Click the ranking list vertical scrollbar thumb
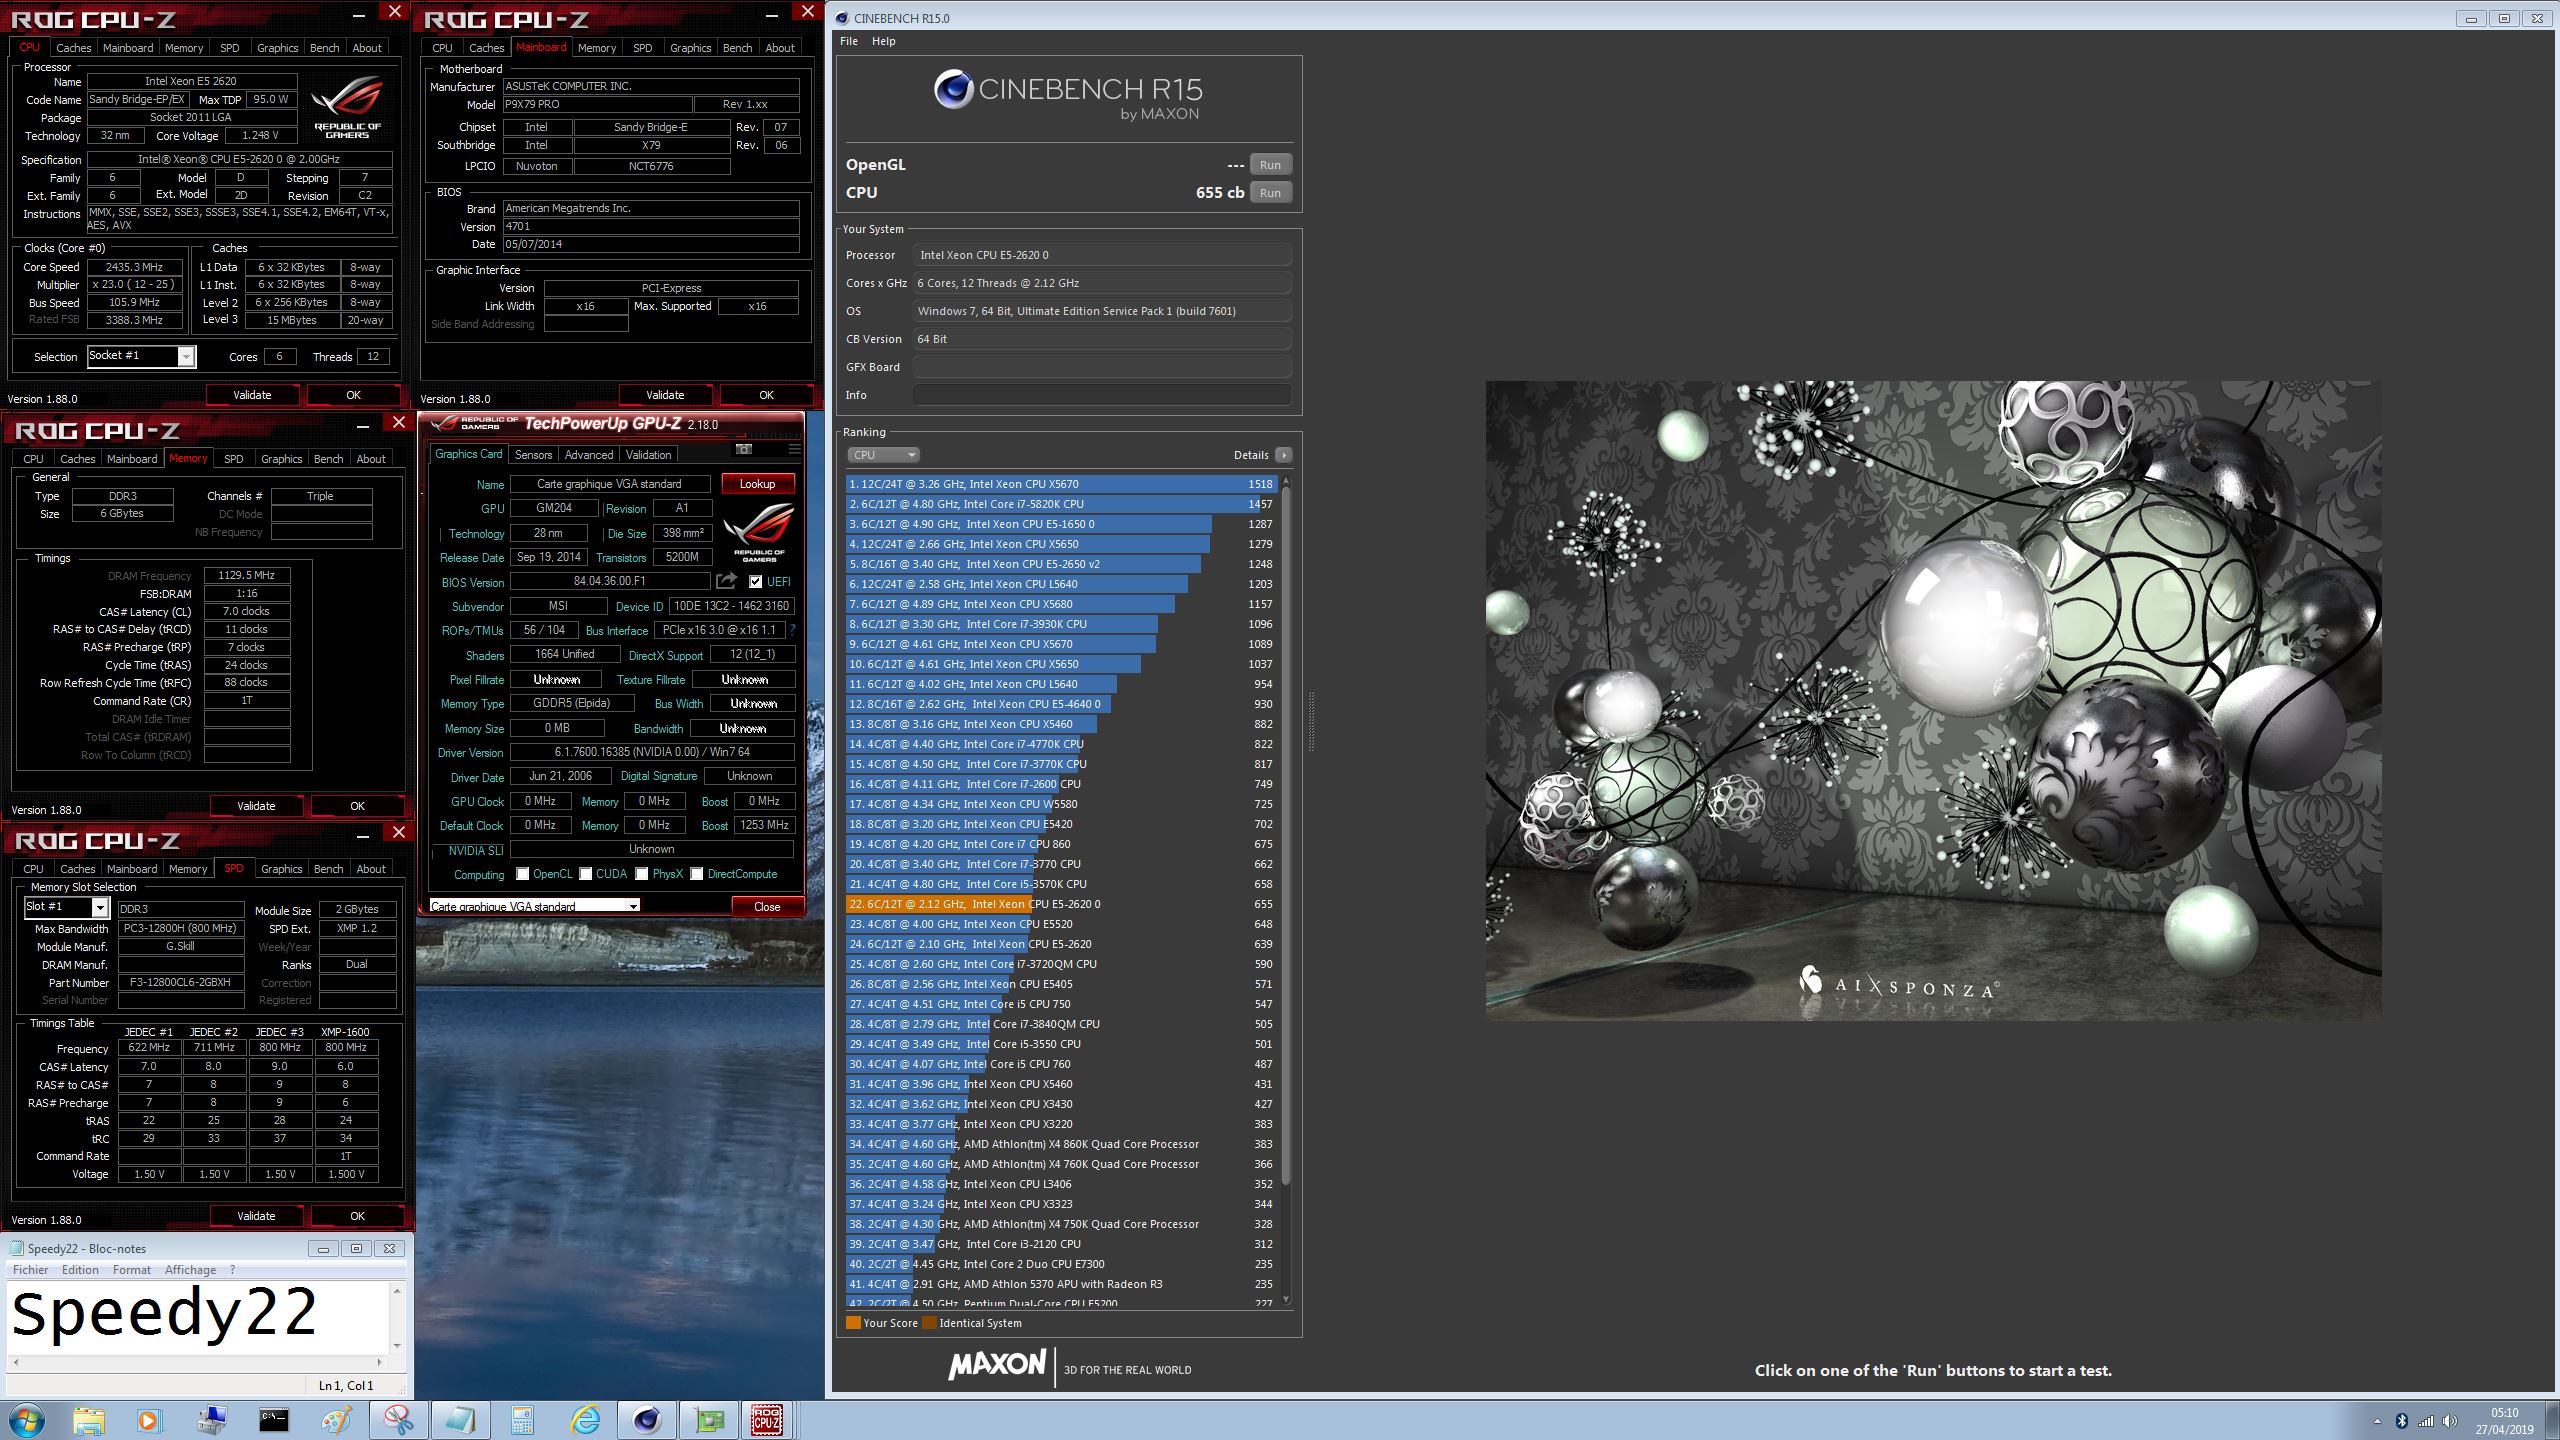This screenshot has height=1440, width=2560. point(1286,835)
